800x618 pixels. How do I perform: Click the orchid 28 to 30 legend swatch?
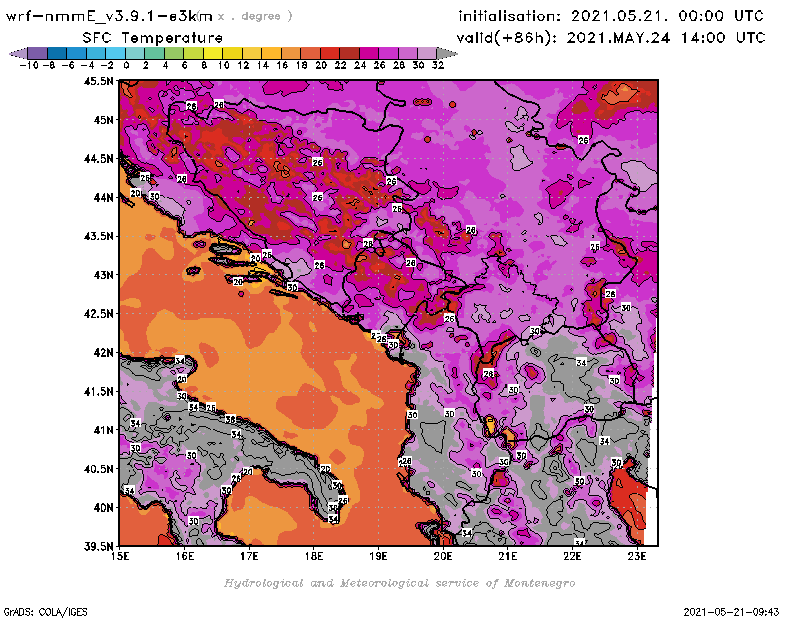[408, 53]
